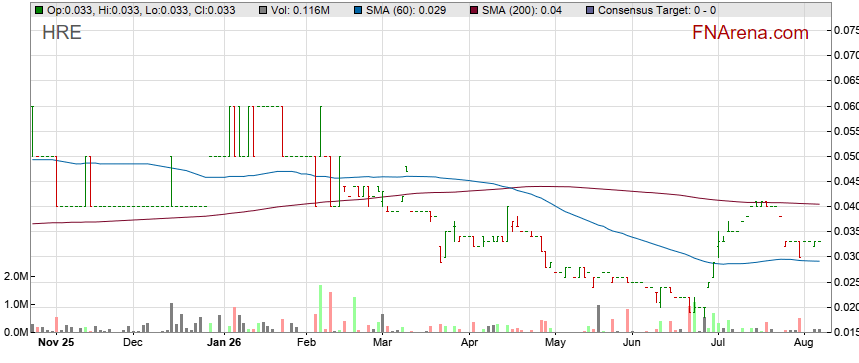Click the 0.025 price axis label
This screenshot has width=859, height=363.
pos(846,282)
